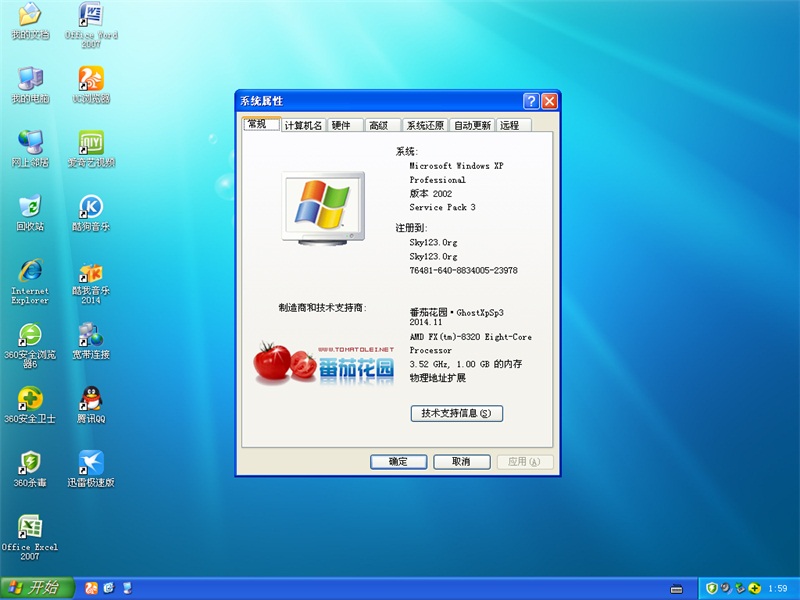Open the 回收站 recycle bin icon
The width and height of the screenshot is (800, 600).
click(x=30, y=207)
